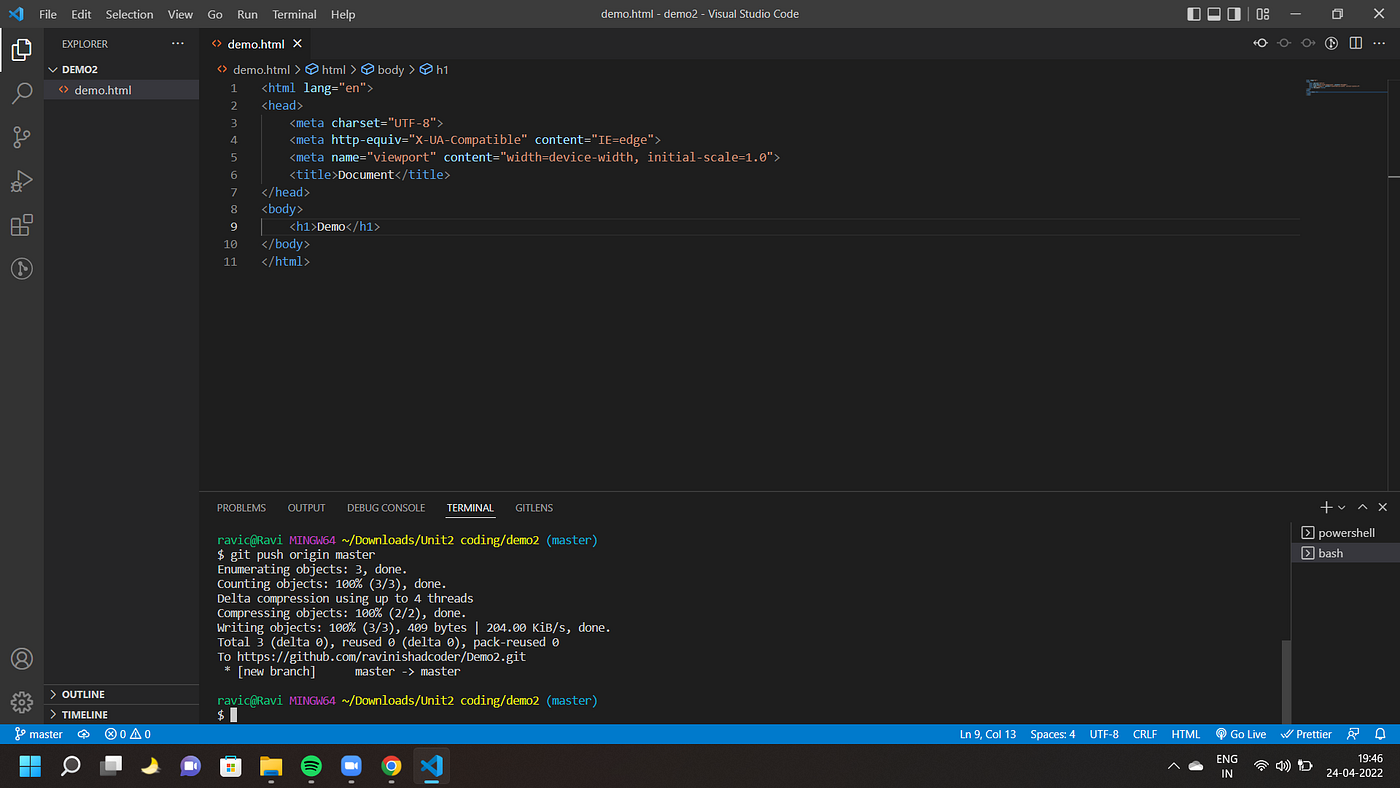The image size is (1400, 788).
Task: Open the File menu
Action: click(x=48, y=14)
